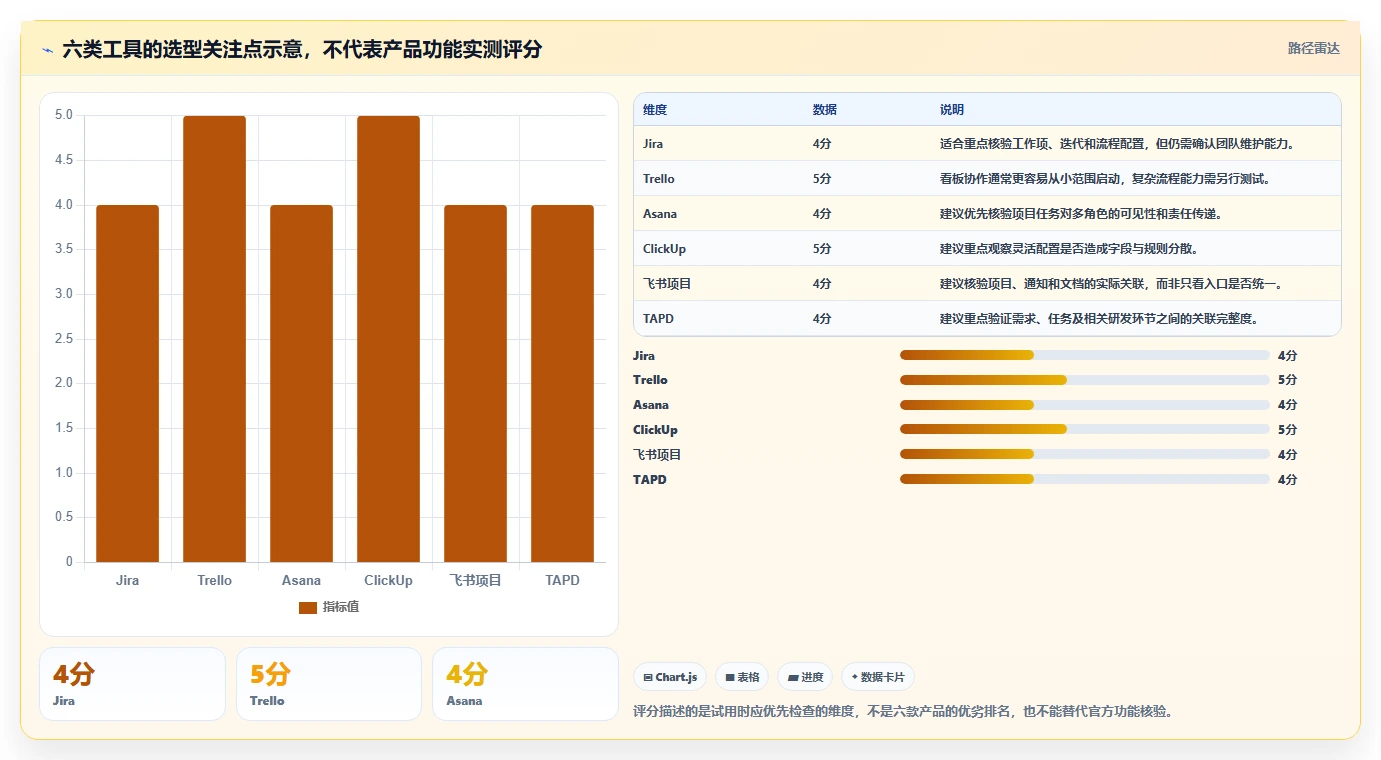Click the Asana bar in chart
The image size is (1381, 760).
301,384
